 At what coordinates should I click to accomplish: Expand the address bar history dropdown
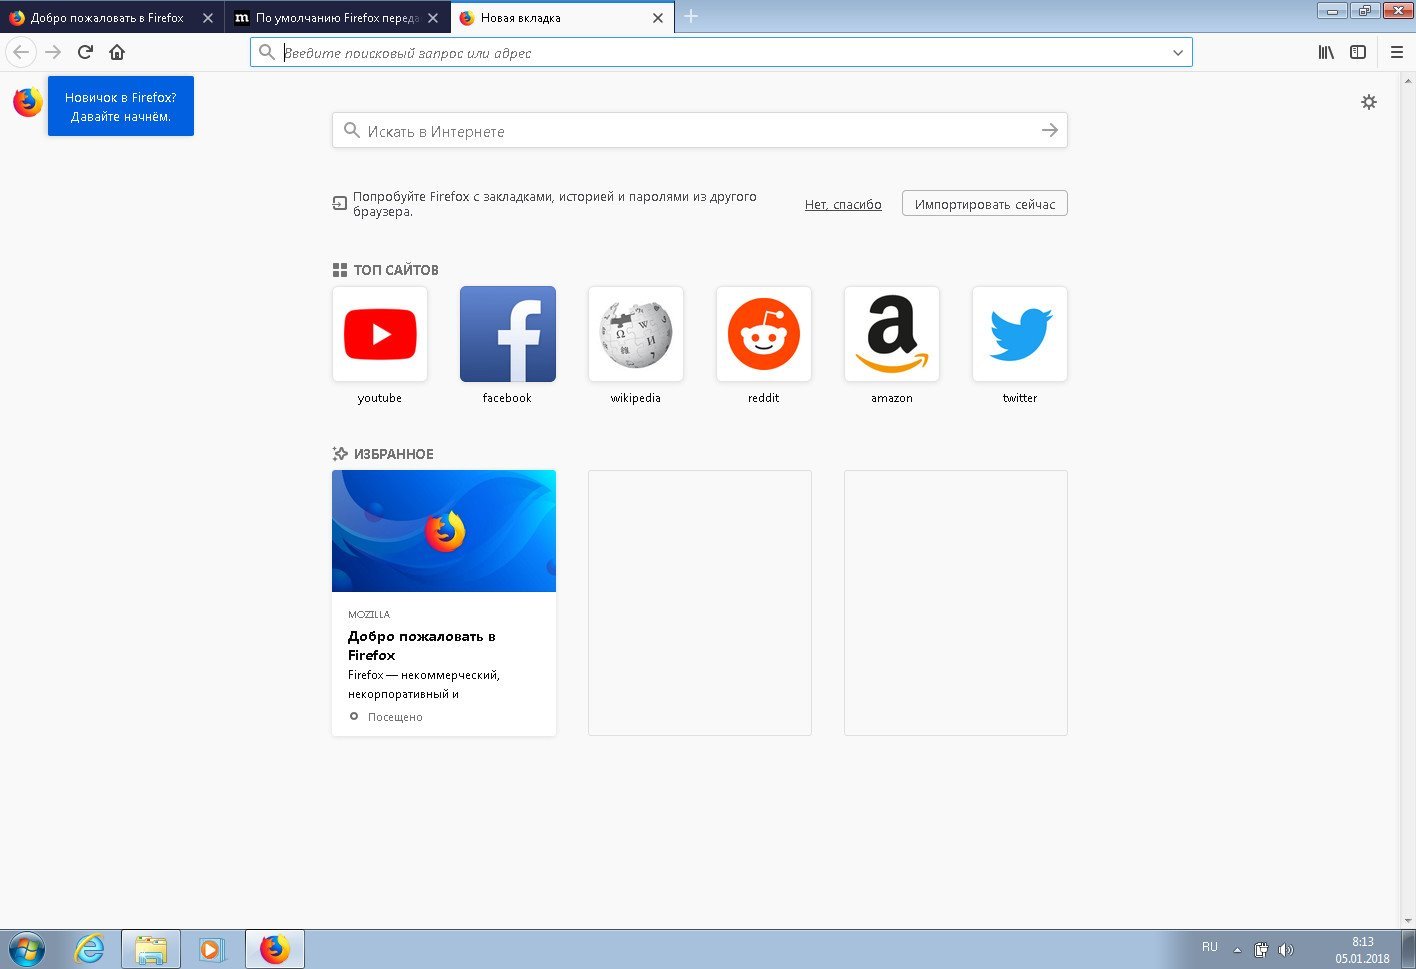1178,53
